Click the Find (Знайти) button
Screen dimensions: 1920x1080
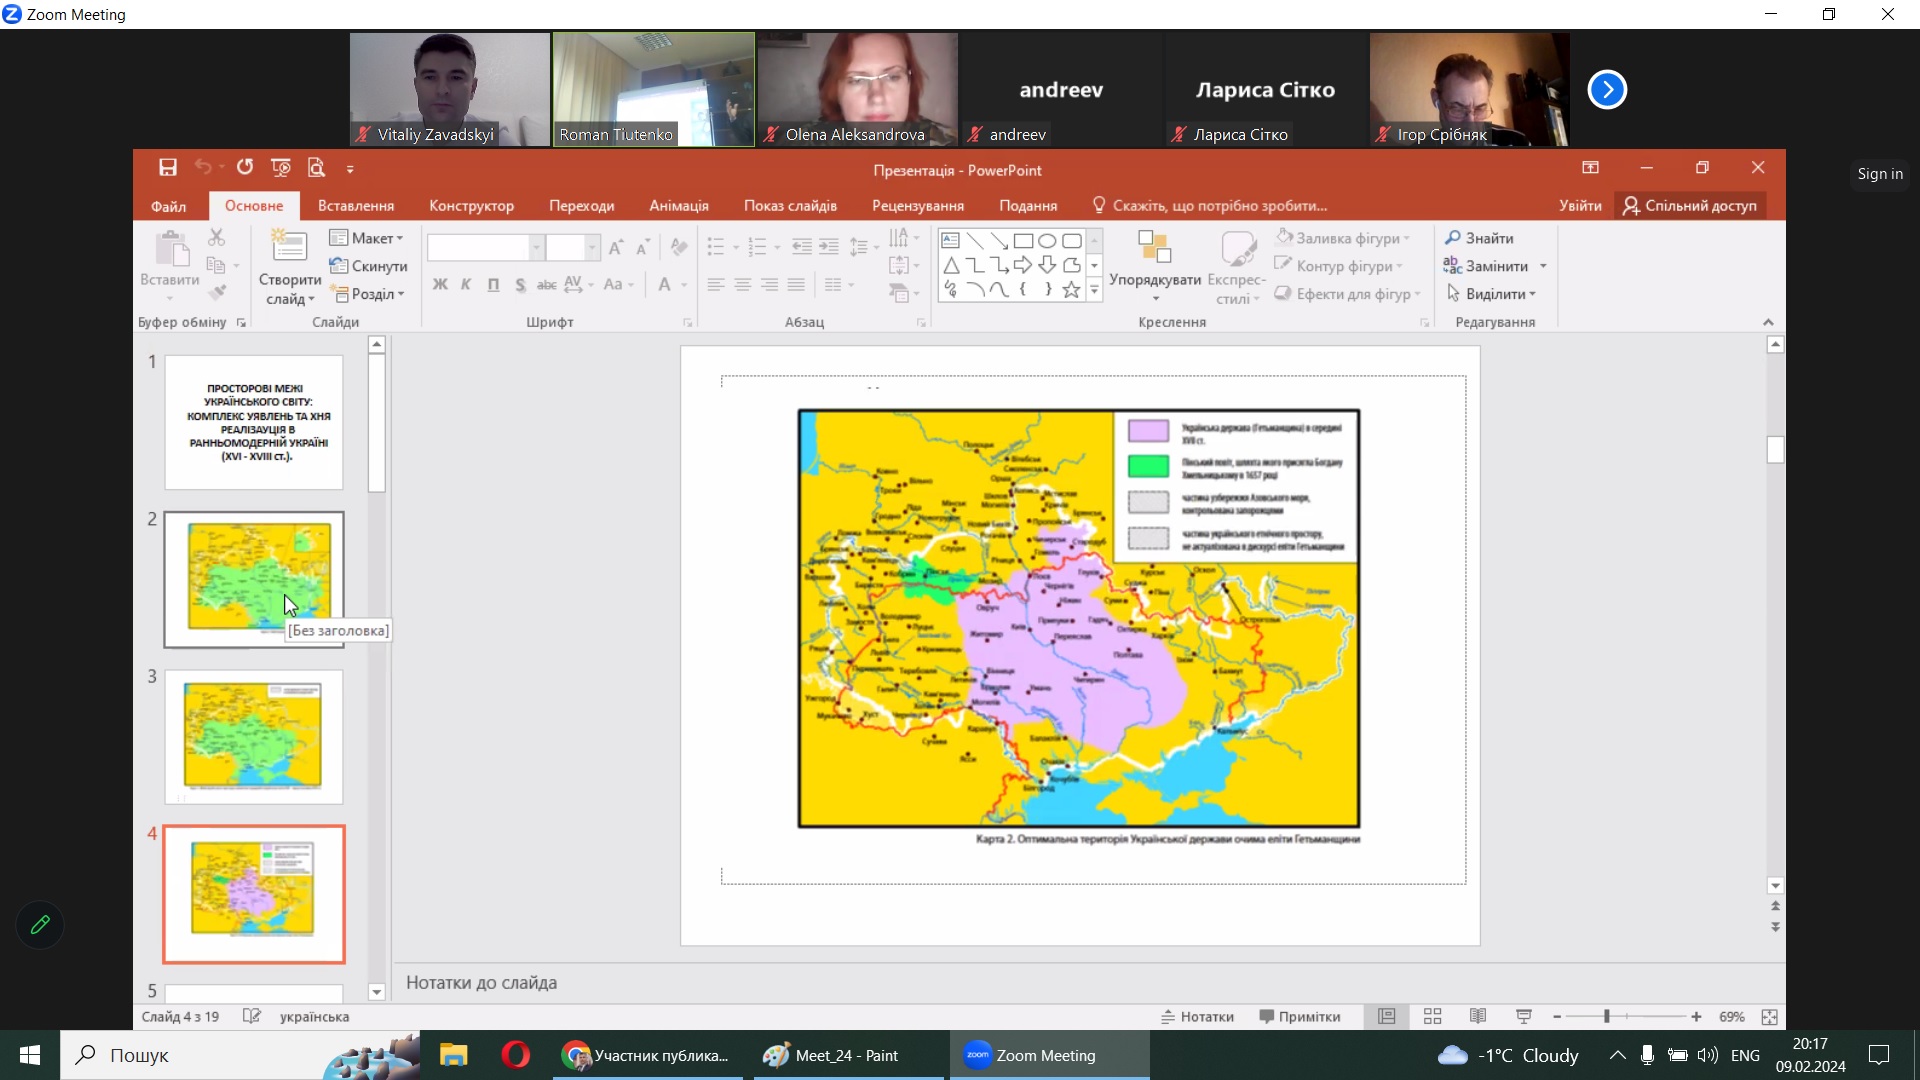coord(1479,238)
